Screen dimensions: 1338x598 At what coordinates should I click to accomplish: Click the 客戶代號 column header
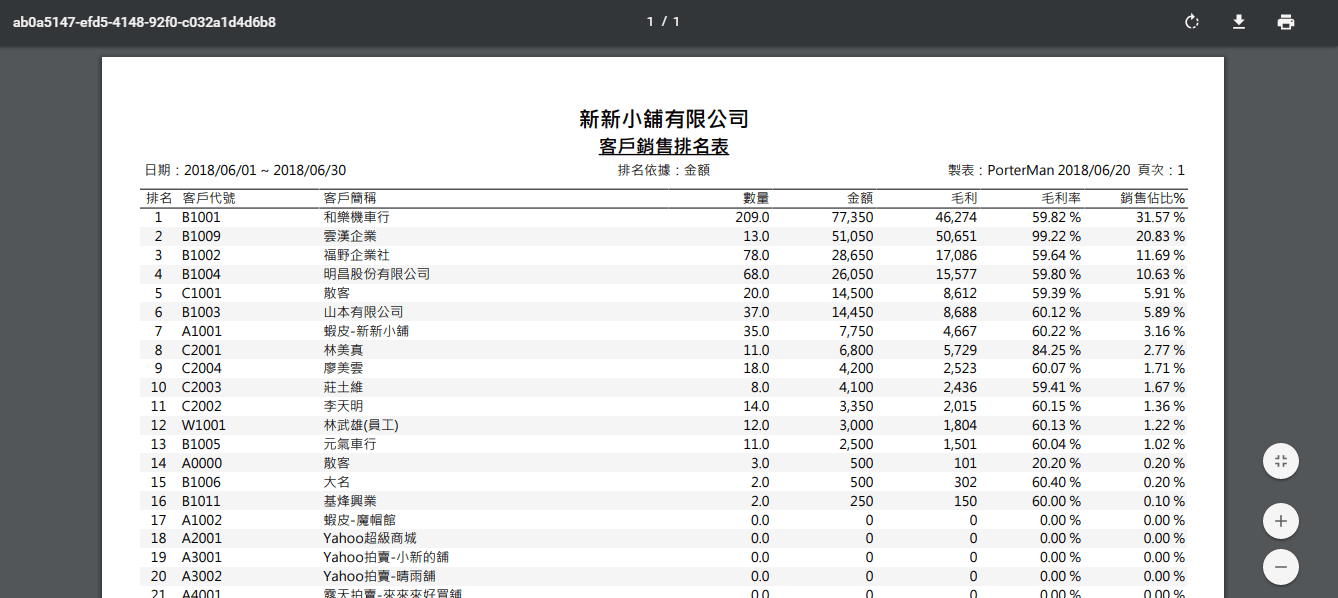coord(208,198)
